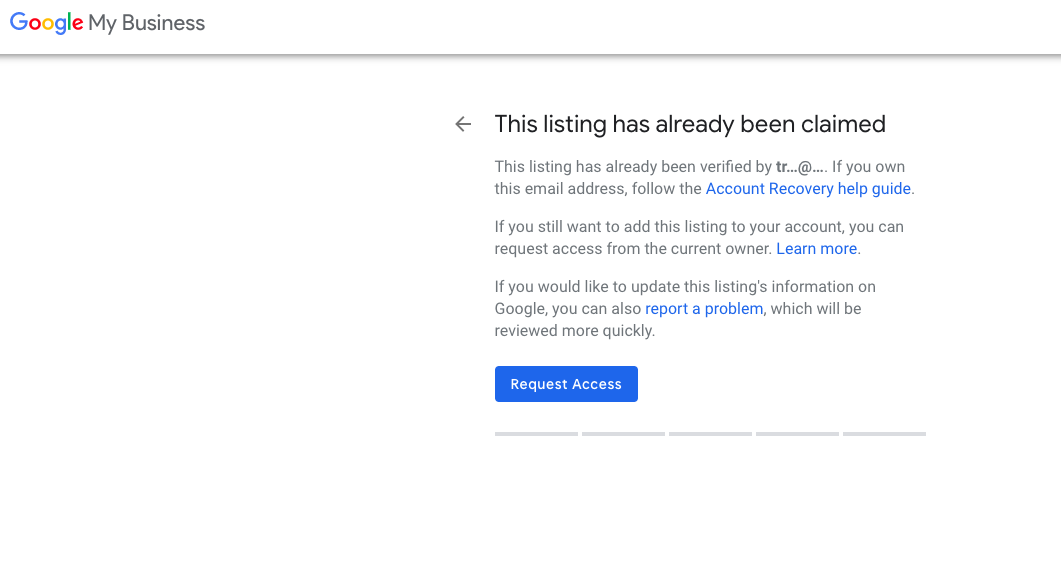Click the 'This listing has already been claimed' heading
The height and width of the screenshot is (572, 1061).
point(690,124)
